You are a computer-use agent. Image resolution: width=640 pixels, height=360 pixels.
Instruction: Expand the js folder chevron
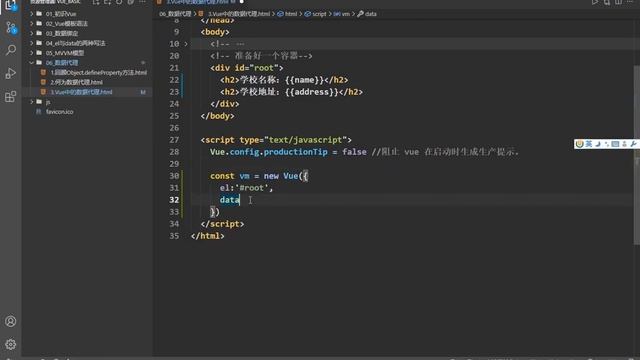[x=32, y=102]
